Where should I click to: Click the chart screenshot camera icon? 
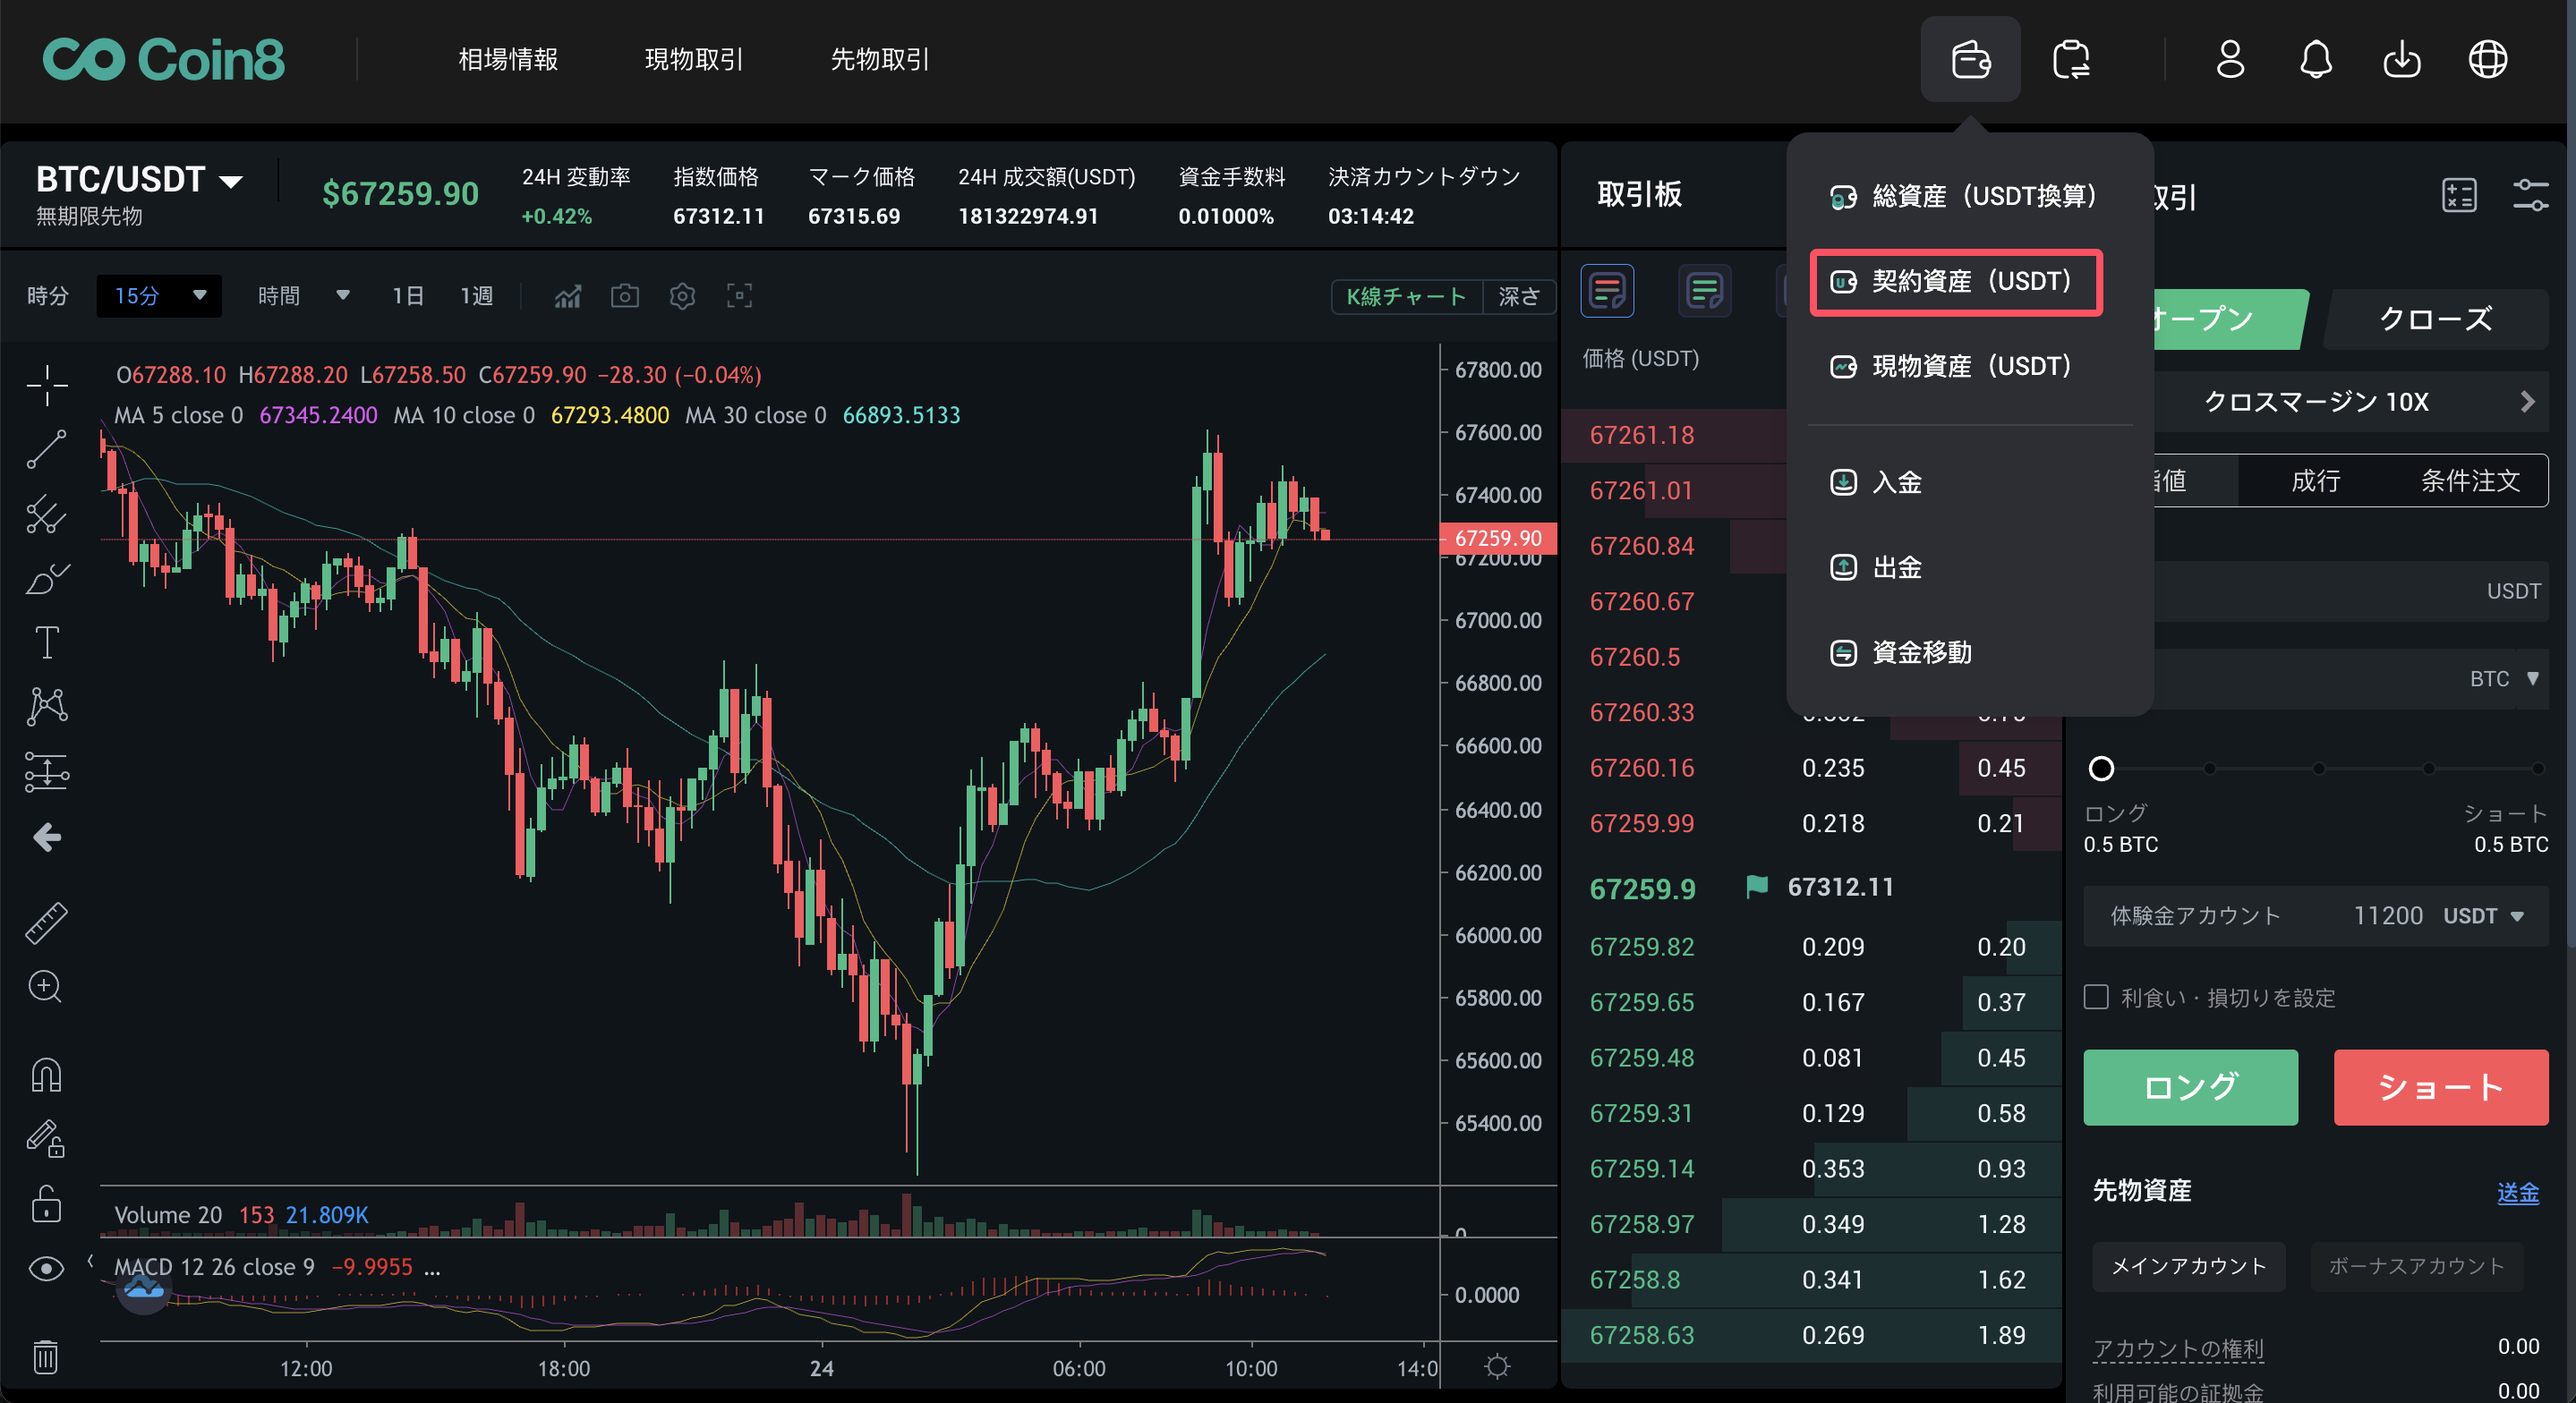625,296
